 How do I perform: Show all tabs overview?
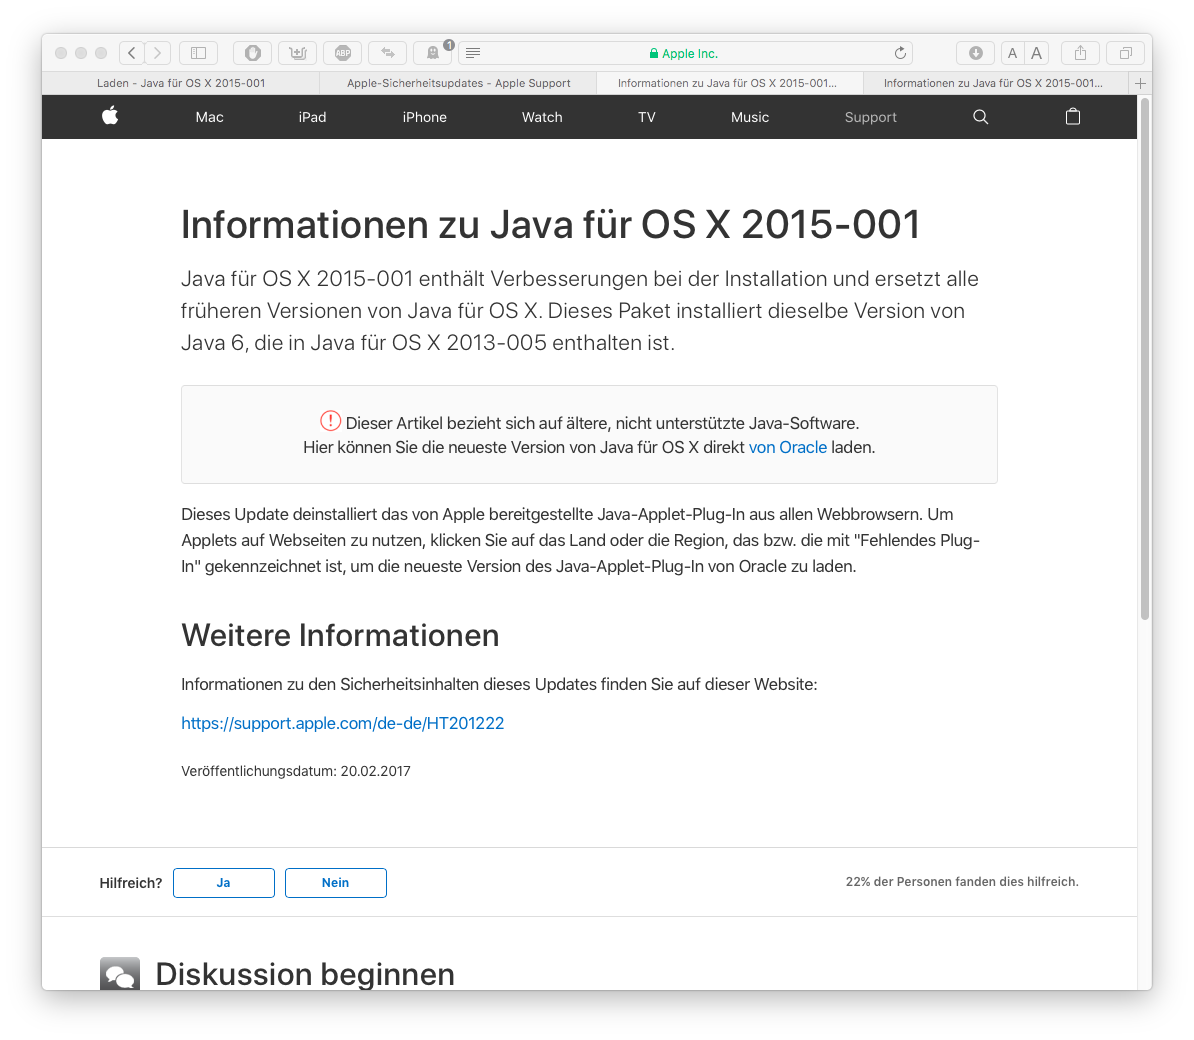point(1125,53)
